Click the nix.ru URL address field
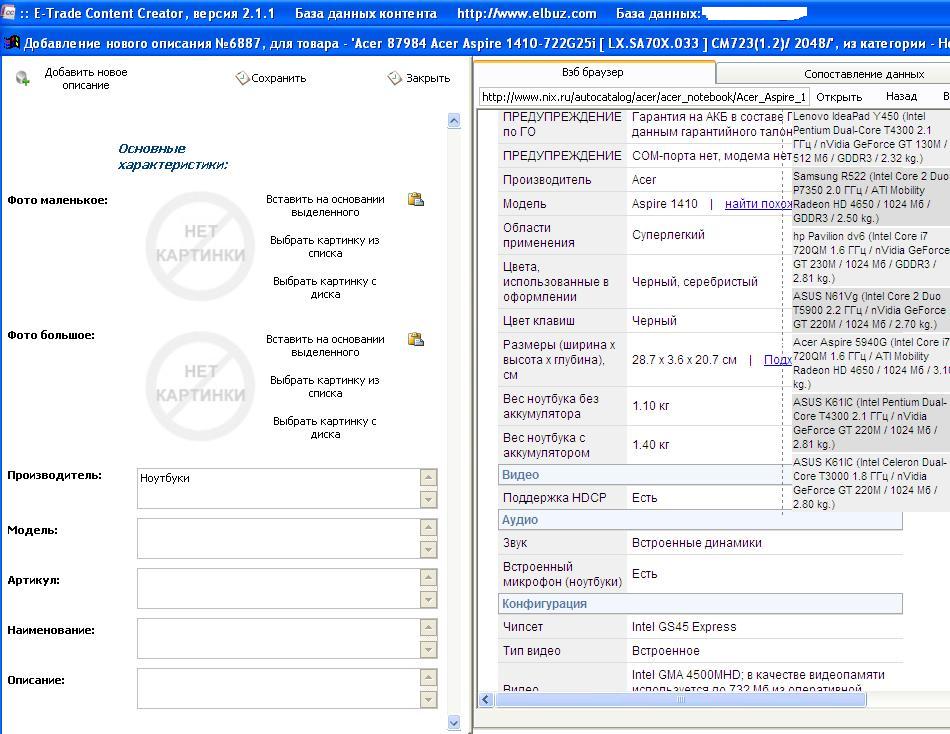The height and width of the screenshot is (734, 950). (645, 97)
